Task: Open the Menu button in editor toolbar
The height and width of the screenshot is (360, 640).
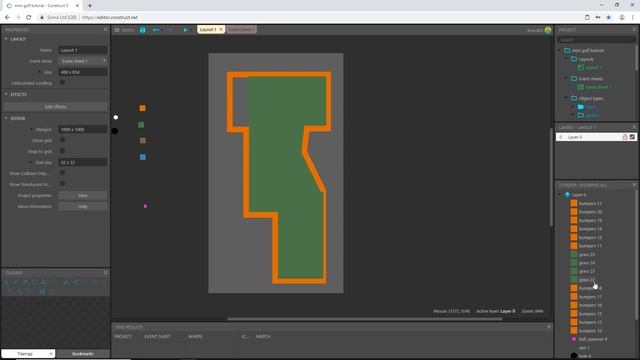Action: (x=124, y=30)
